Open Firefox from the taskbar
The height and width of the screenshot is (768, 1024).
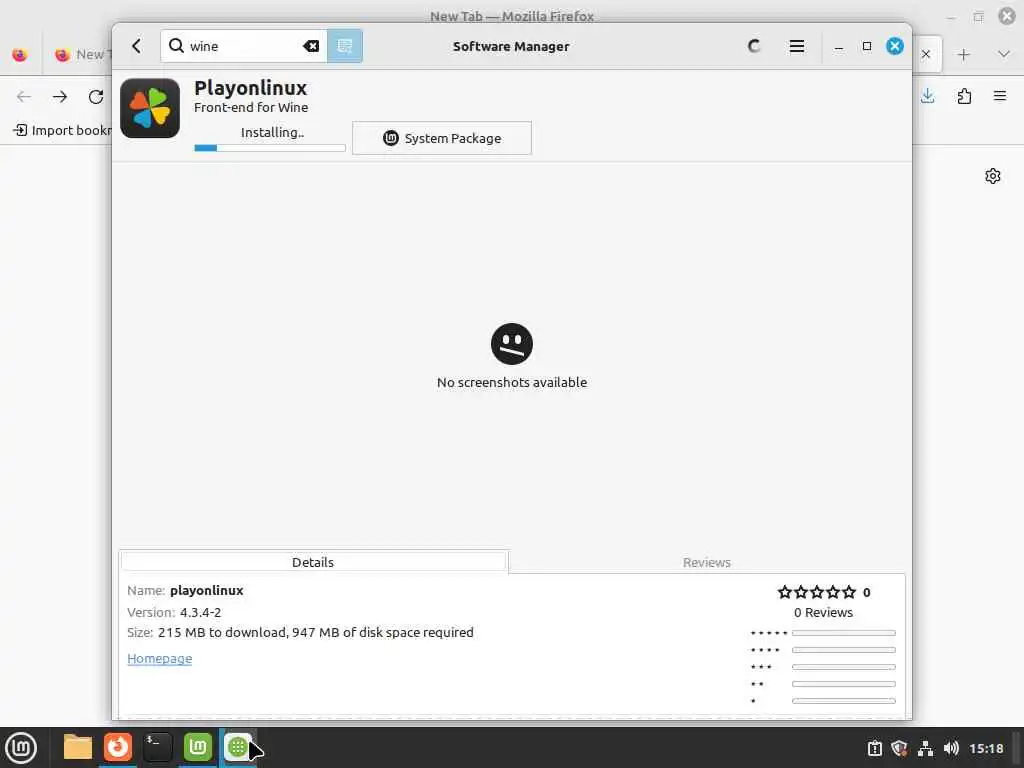pos(118,747)
